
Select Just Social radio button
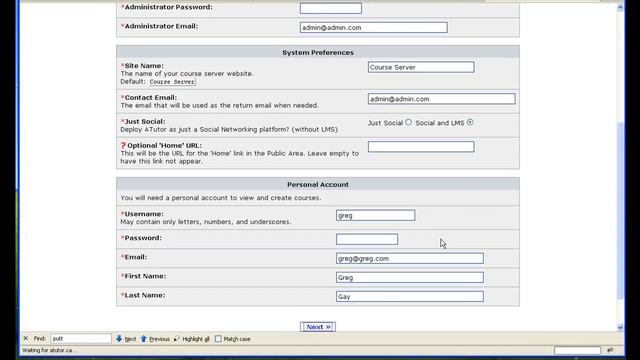coord(409,122)
